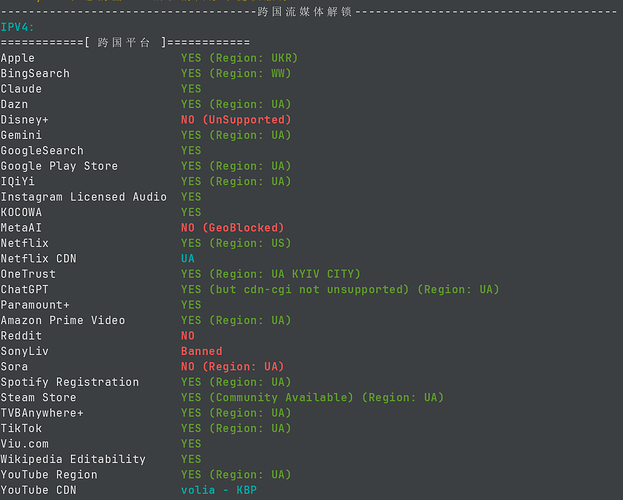Image resolution: width=623 pixels, height=500 pixels.
Task: Select the Dazn row label
Action: point(14,104)
